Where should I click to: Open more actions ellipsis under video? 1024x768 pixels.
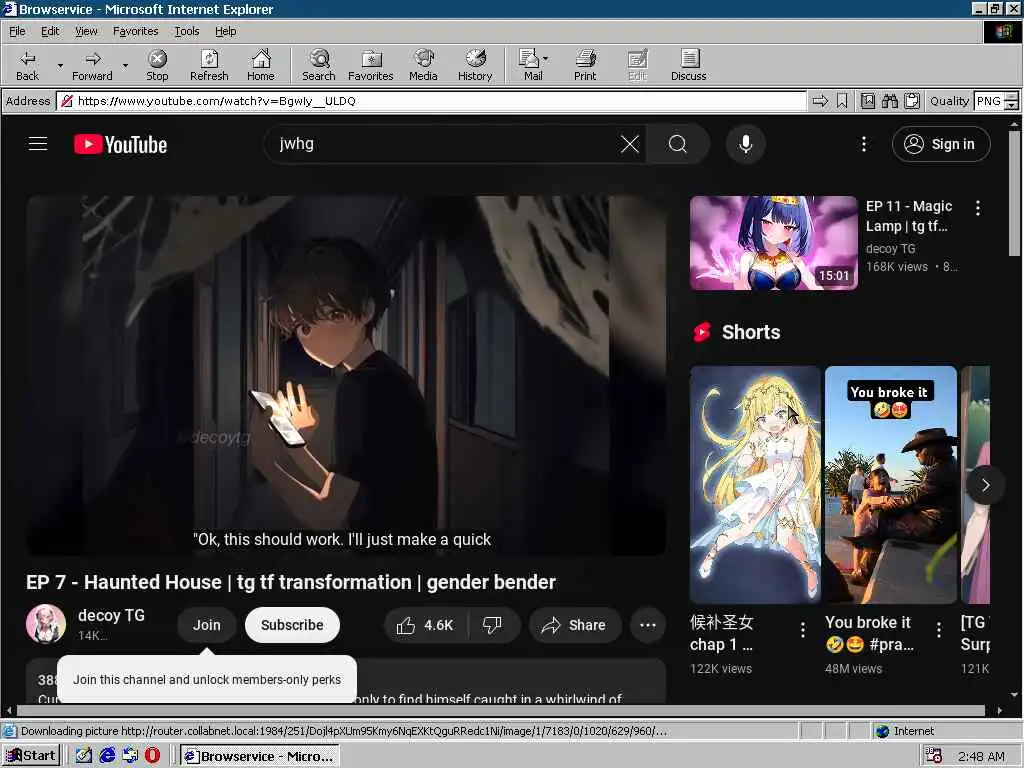(x=648, y=625)
